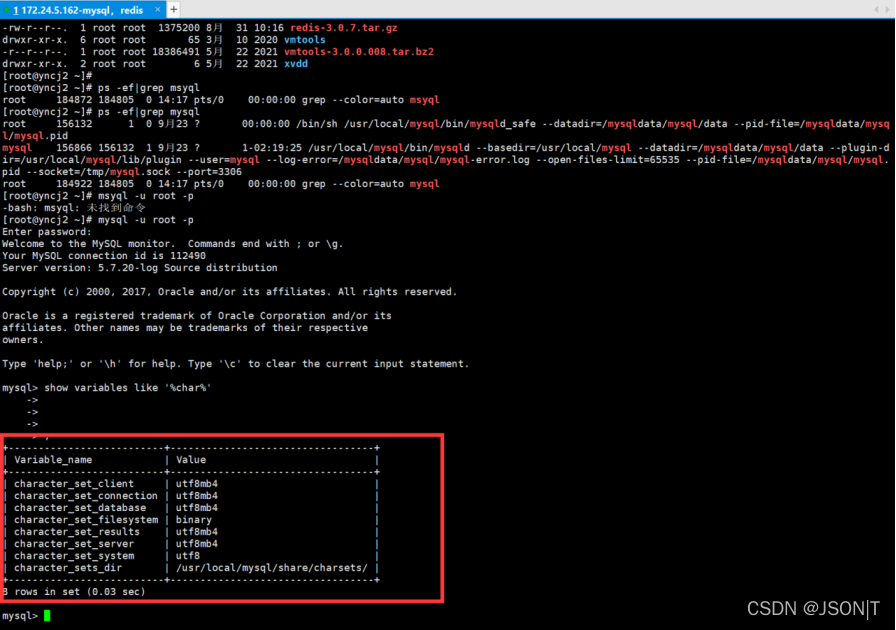Click '--open-files-limit=65535' option text
Screen dimensions: 896x630
pos(608,160)
